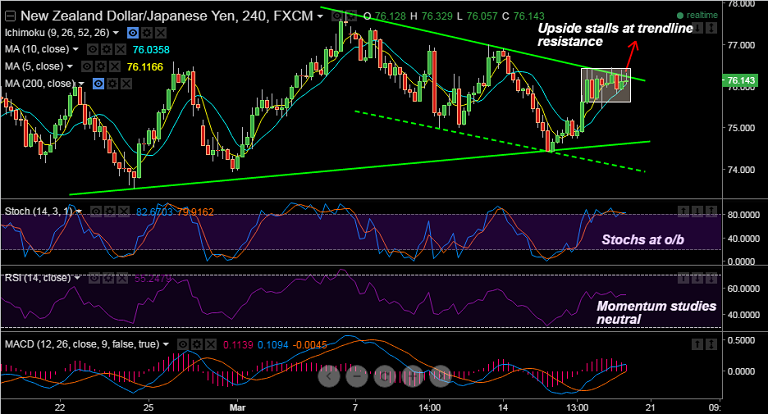Remove the MACD indicator
The height and width of the screenshot is (414, 768).
pos(210,344)
